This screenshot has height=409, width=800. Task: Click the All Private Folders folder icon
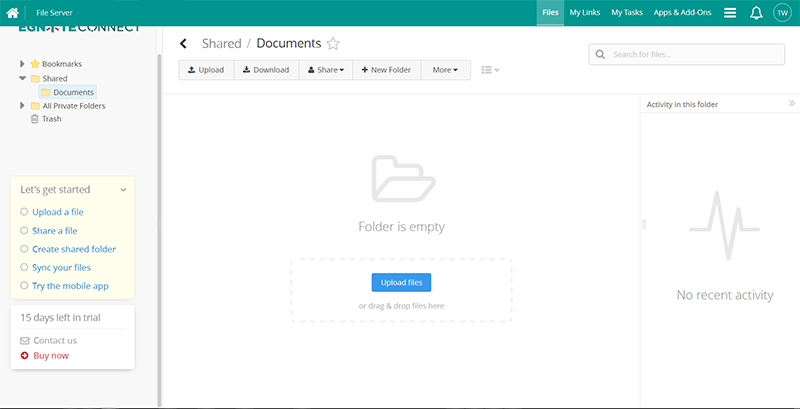coord(35,106)
